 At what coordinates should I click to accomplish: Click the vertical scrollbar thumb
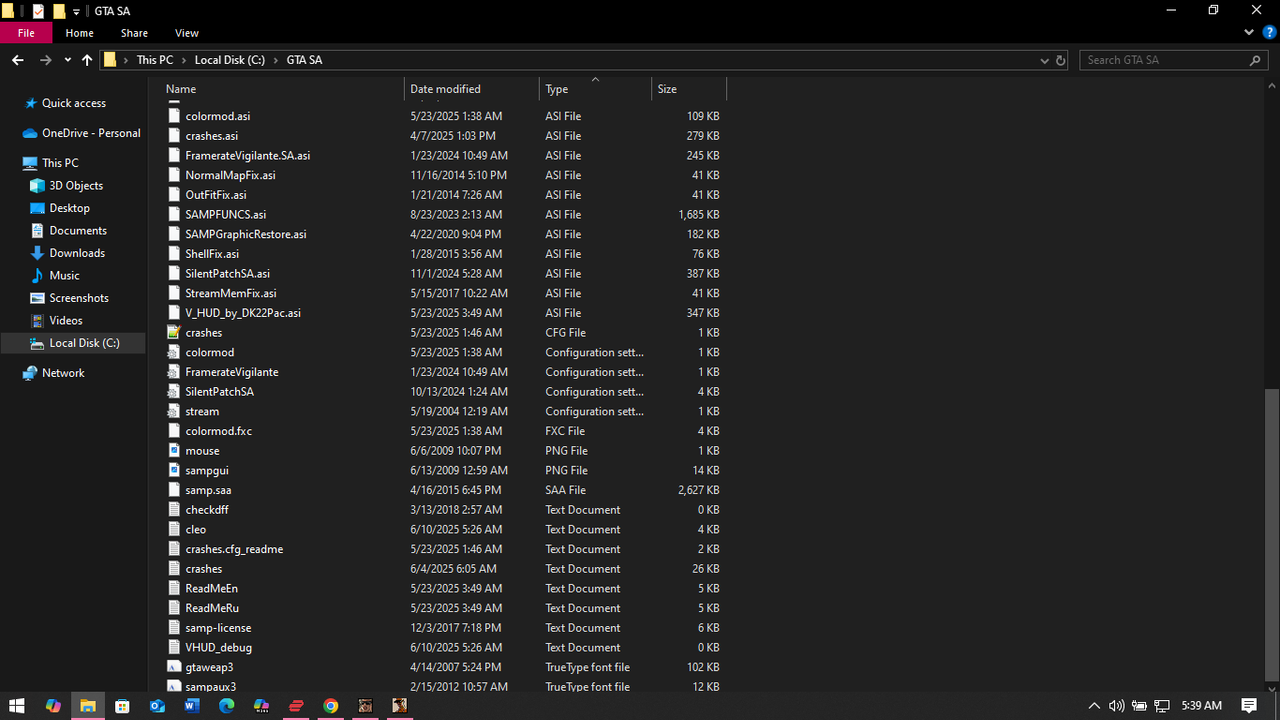tap(1272, 534)
